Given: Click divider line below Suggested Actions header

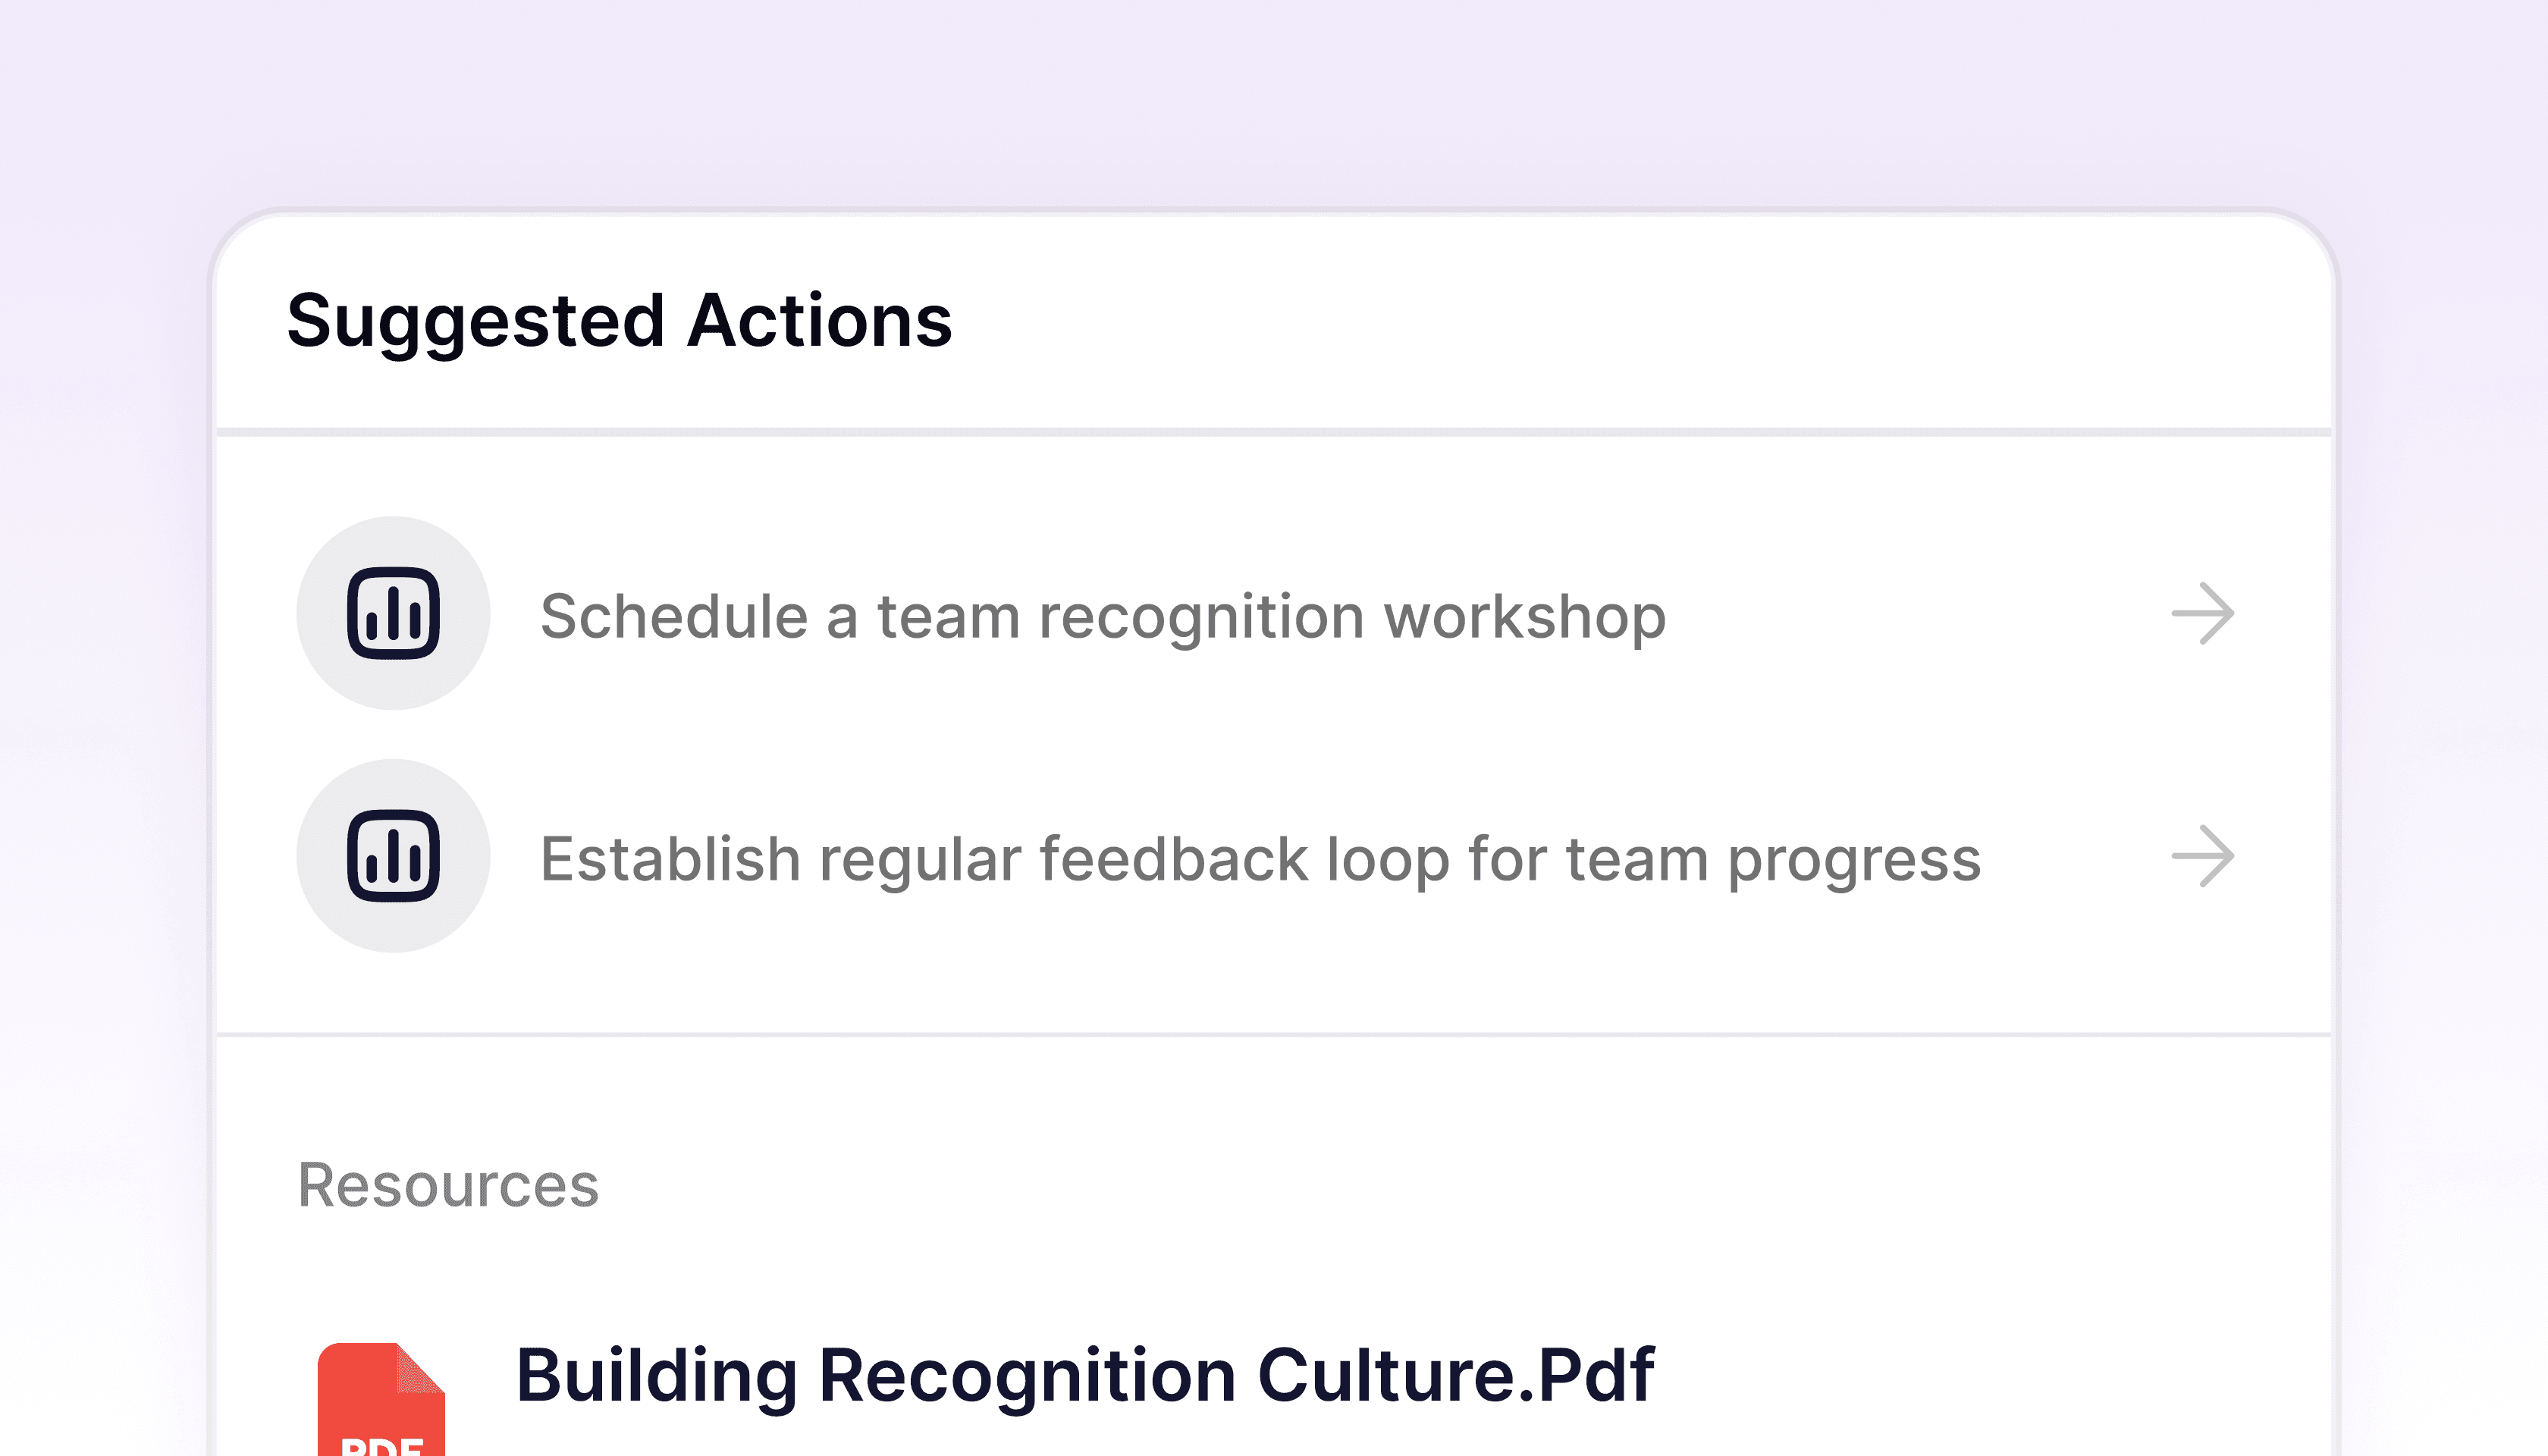Looking at the screenshot, I should coord(1273,432).
